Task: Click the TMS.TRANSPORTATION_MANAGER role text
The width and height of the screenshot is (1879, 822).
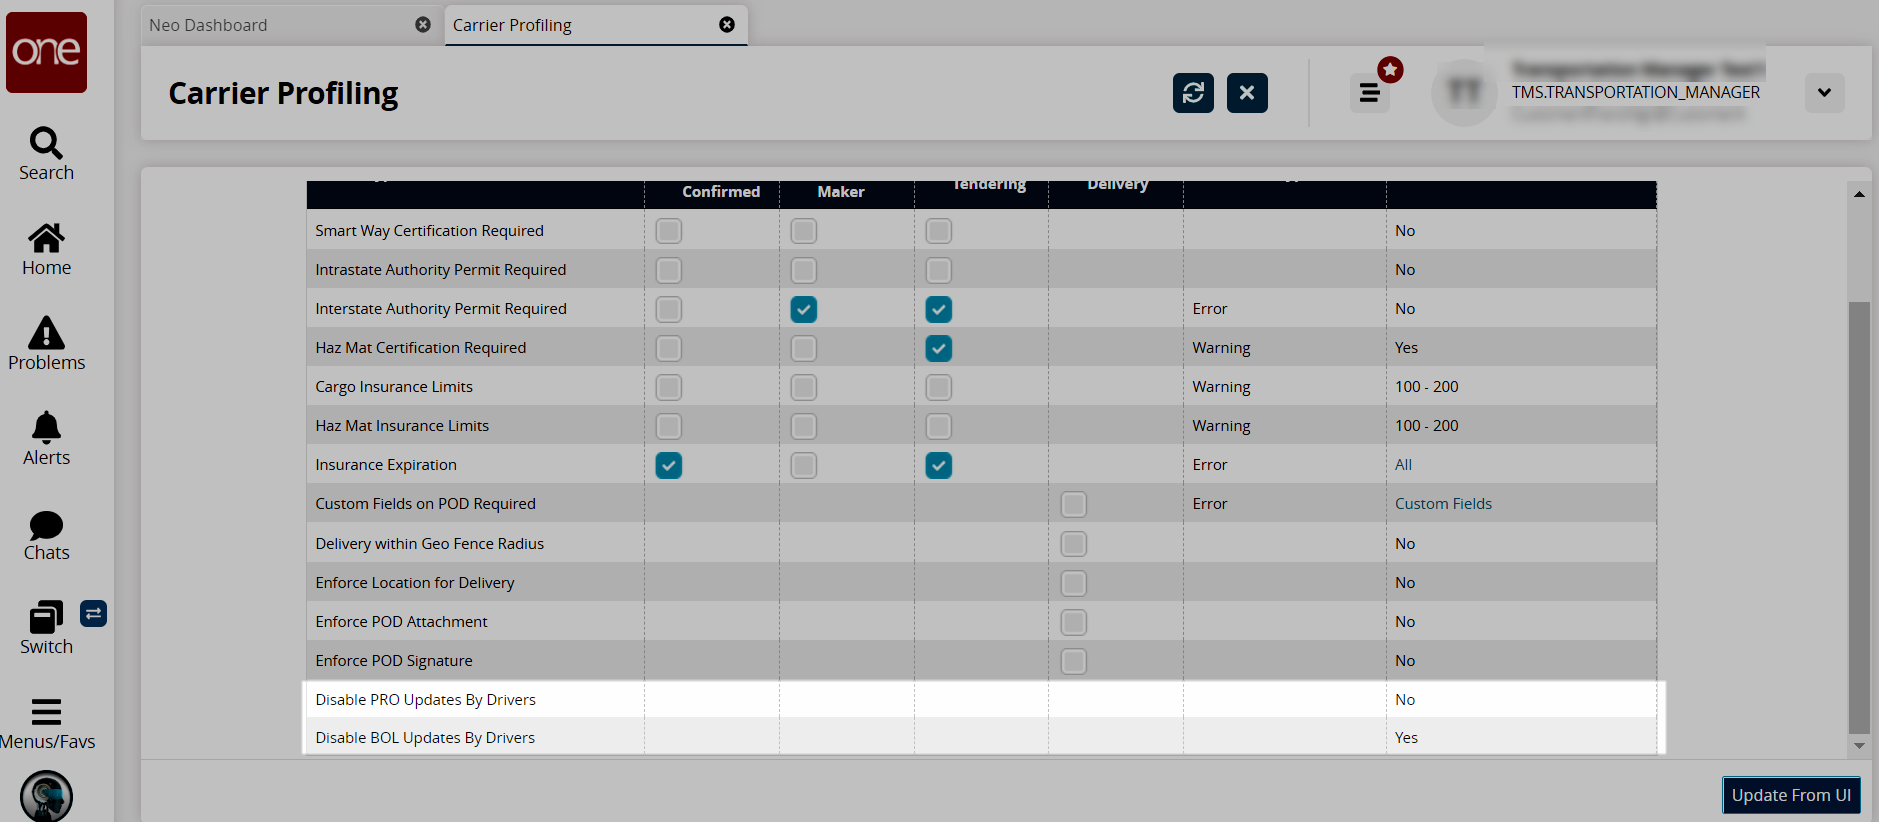Action: pyautogui.click(x=1636, y=92)
